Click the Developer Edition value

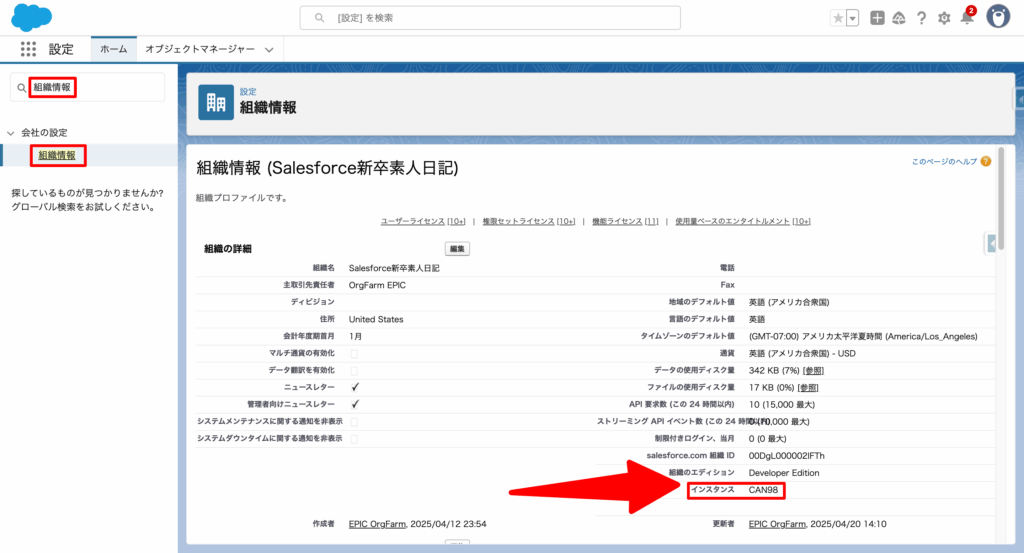pyautogui.click(x=784, y=473)
